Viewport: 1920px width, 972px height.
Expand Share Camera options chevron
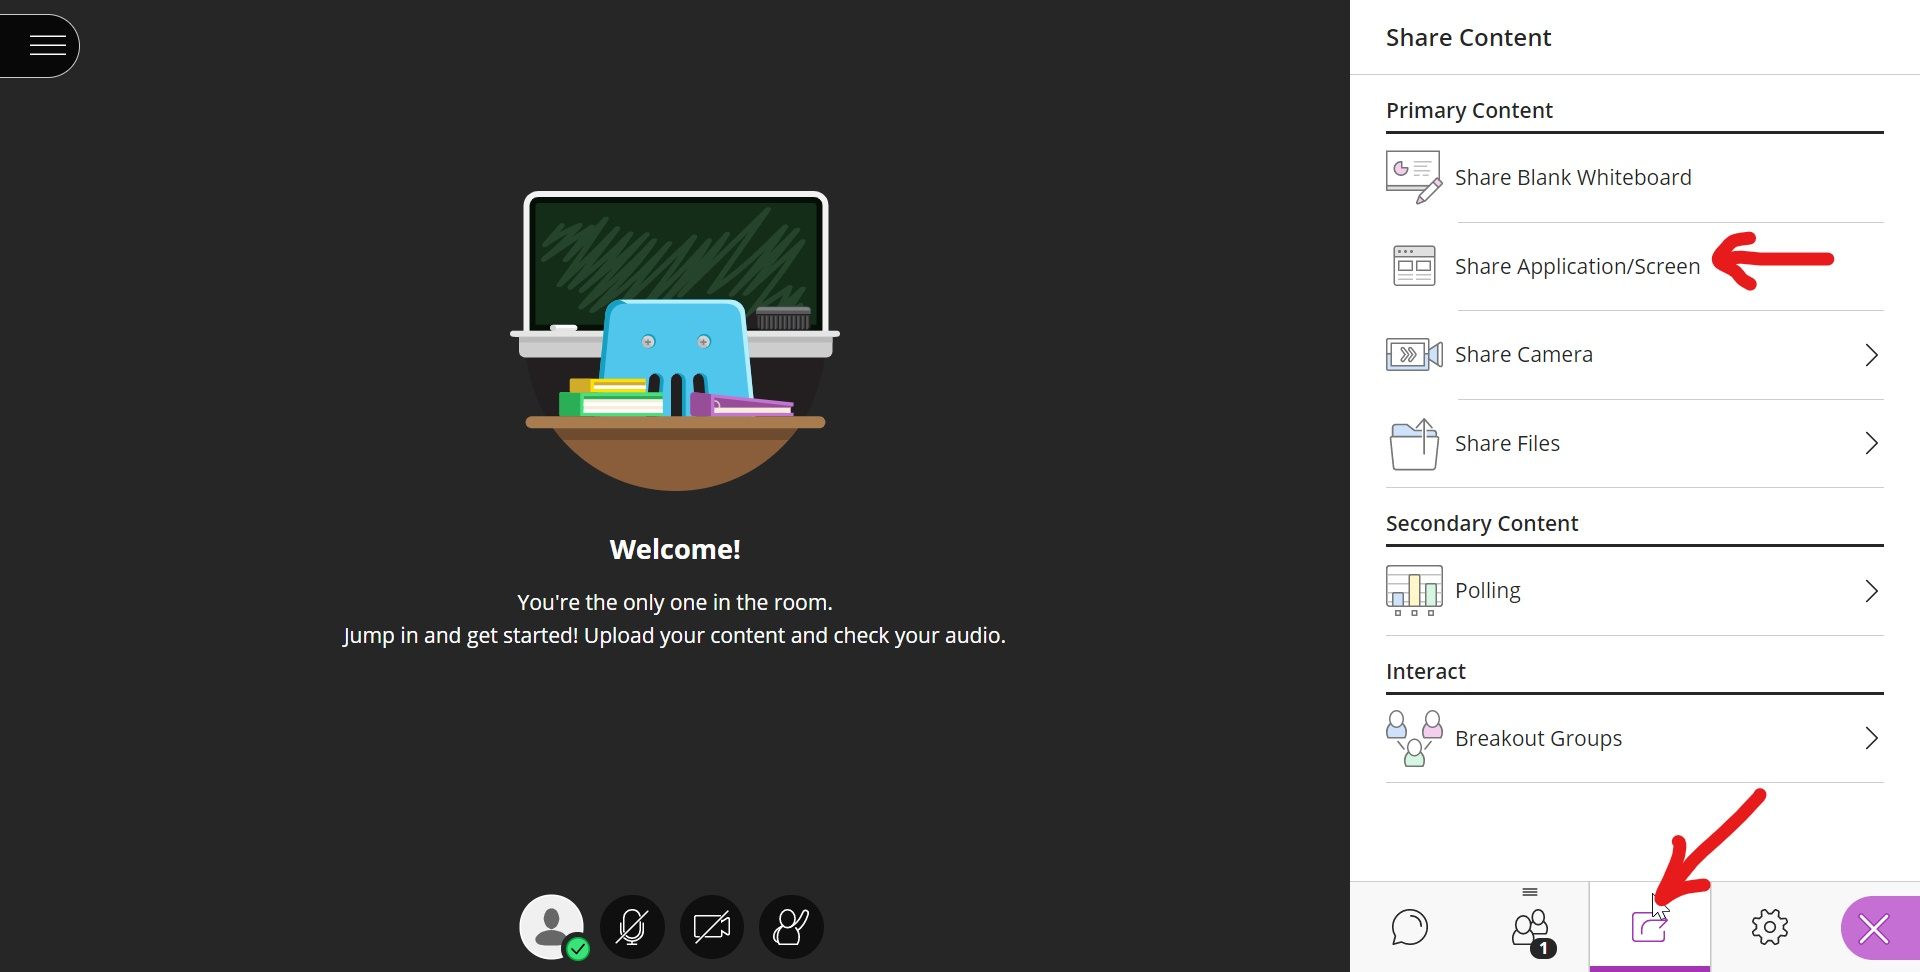pos(1871,355)
